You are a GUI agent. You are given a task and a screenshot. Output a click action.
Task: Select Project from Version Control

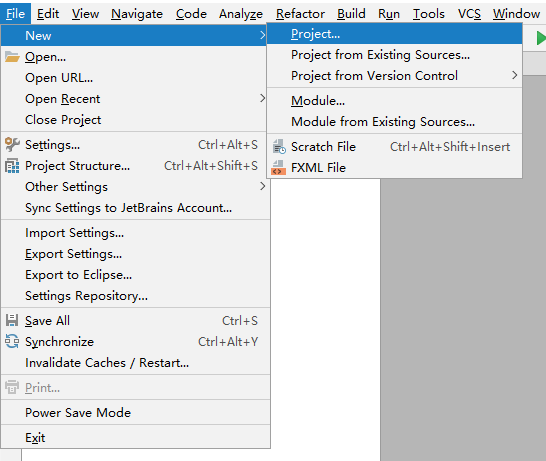[395, 76]
